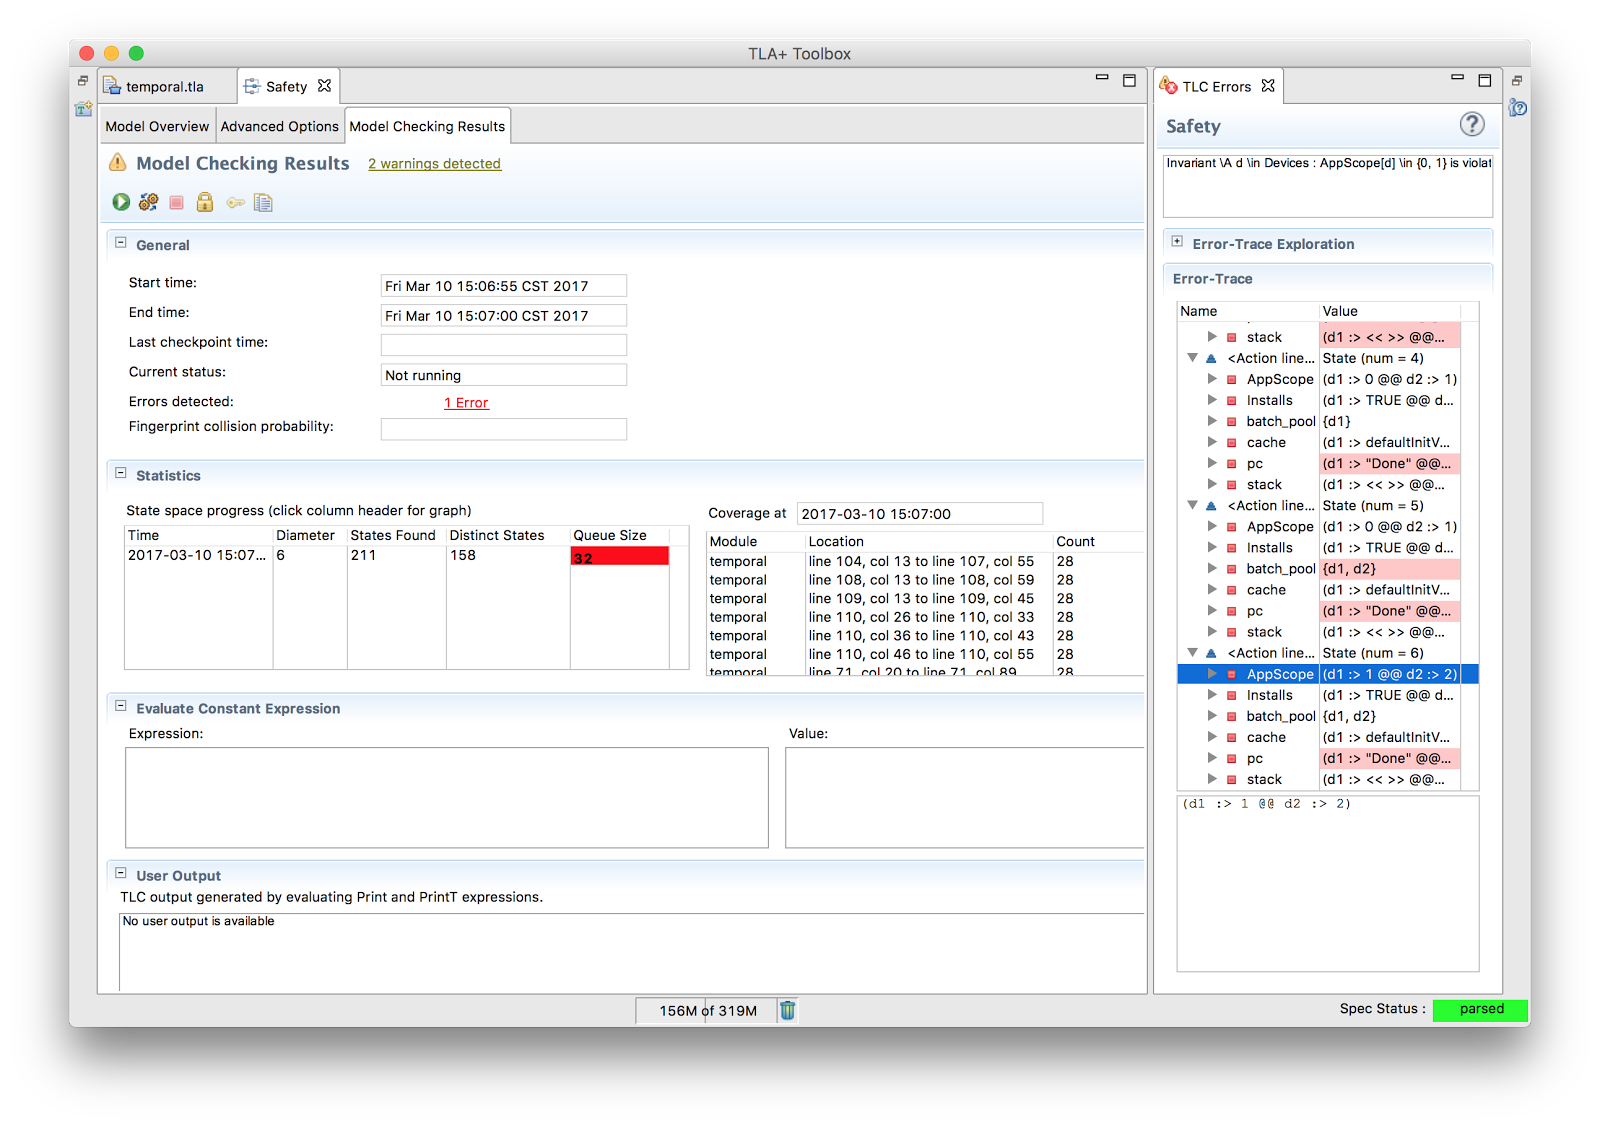Click the red Queue Size cell showing 32
1600x1126 pixels.
point(619,557)
